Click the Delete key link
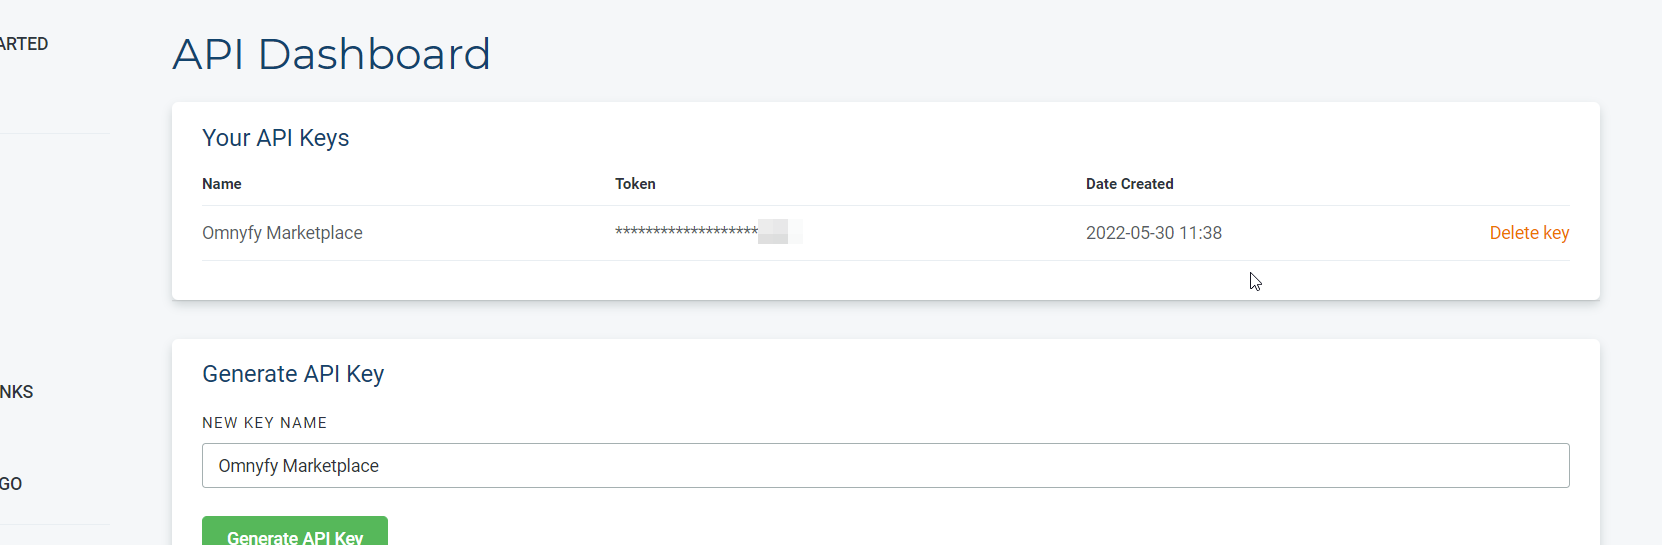This screenshot has width=1662, height=545. click(1529, 233)
